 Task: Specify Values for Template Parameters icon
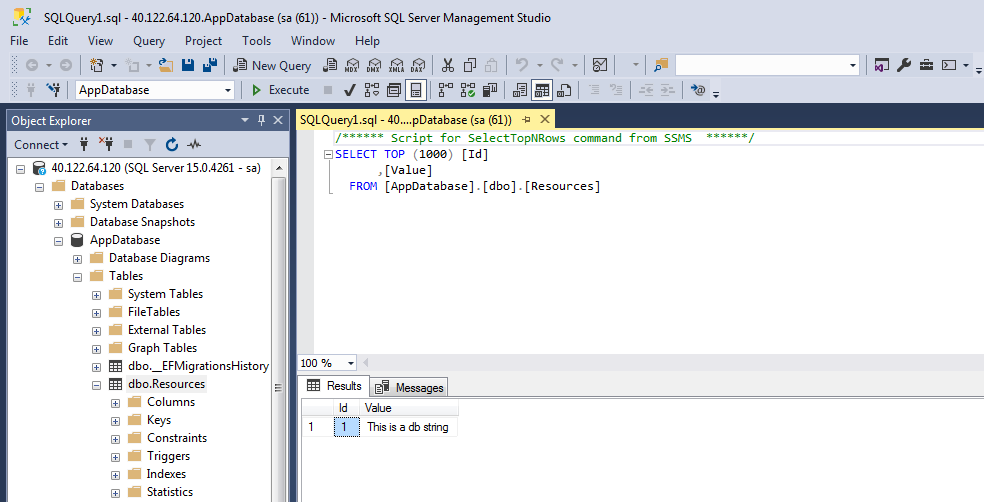tap(698, 90)
